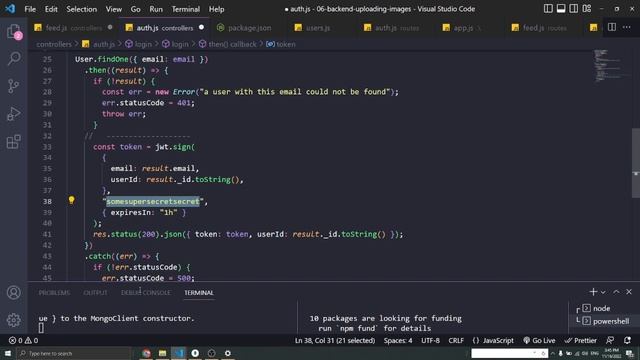Open editor More Actions ellipsis
The height and width of the screenshot is (360, 640).
click(627, 27)
